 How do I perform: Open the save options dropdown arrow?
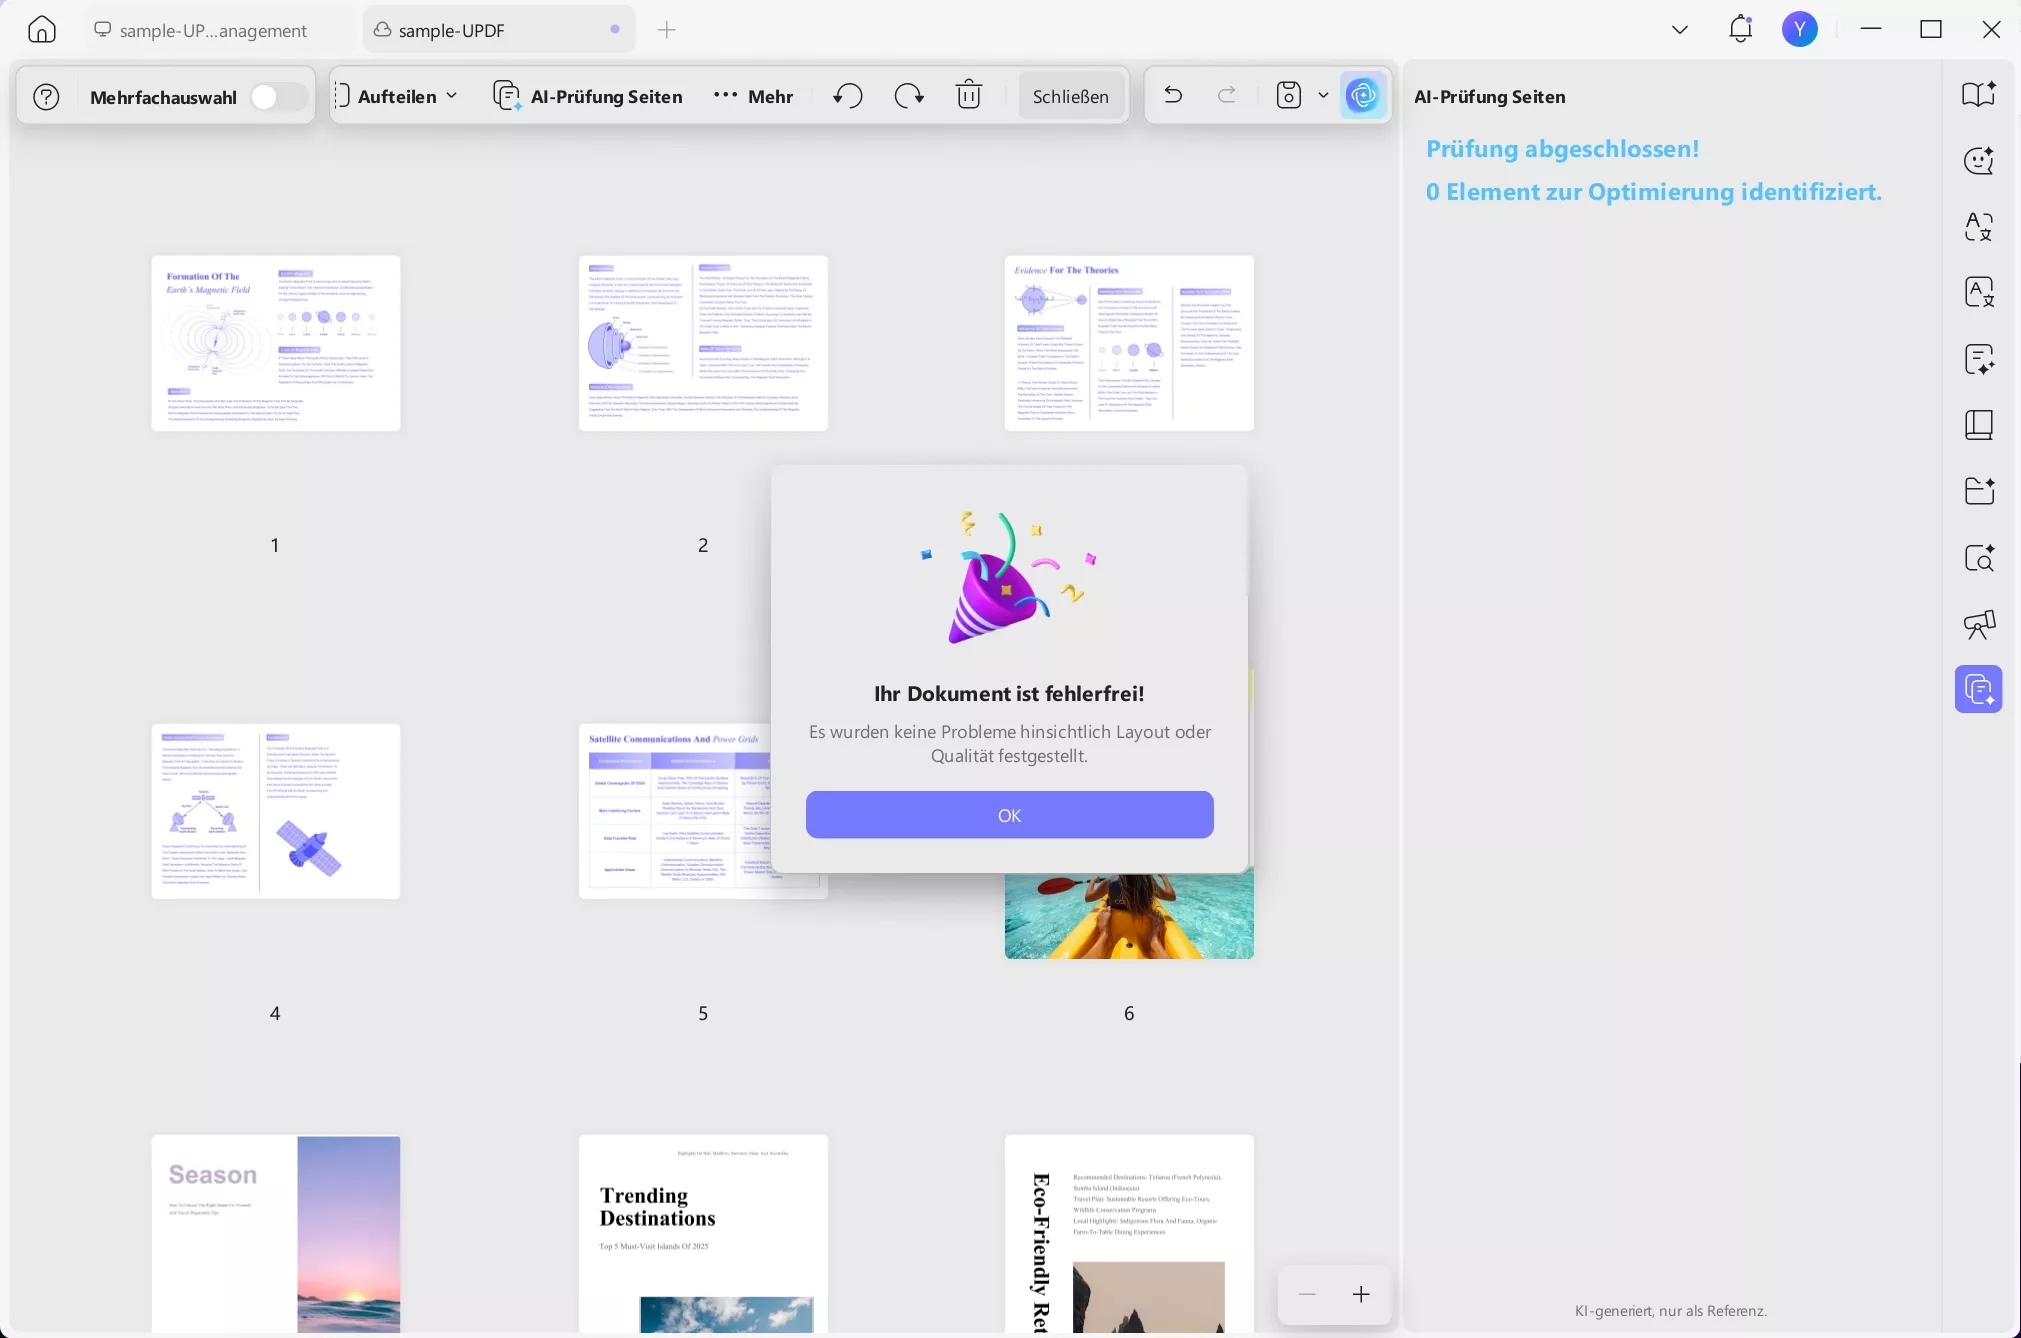pyautogui.click(x=1323, y=96)
